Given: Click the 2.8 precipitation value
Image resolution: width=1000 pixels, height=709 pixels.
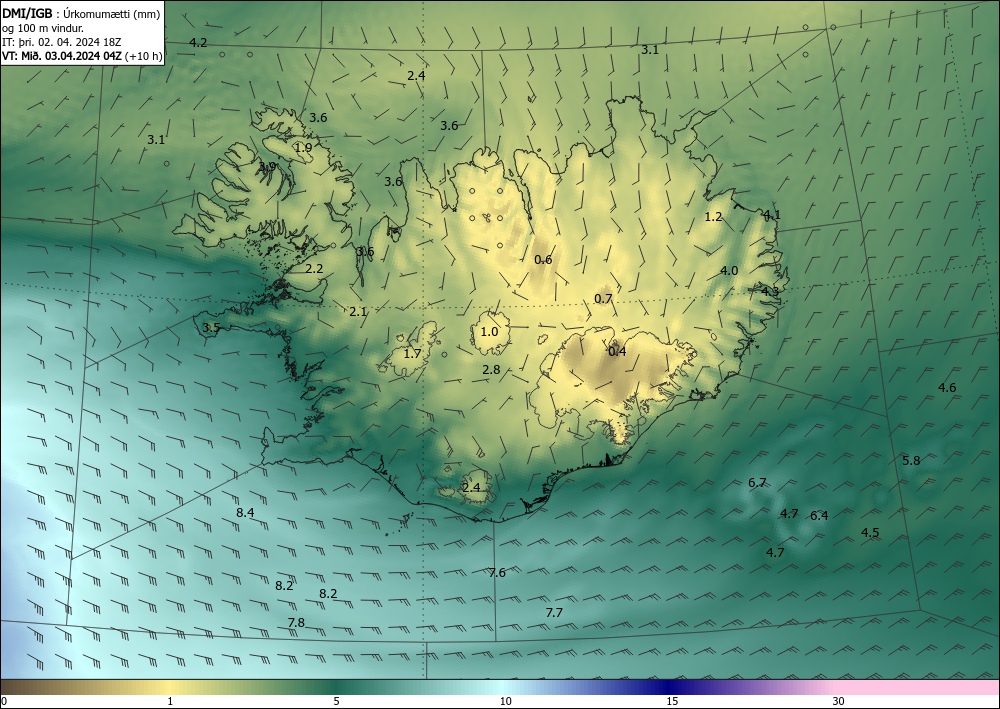Looking at the screenshot, I should coord(491,369).
